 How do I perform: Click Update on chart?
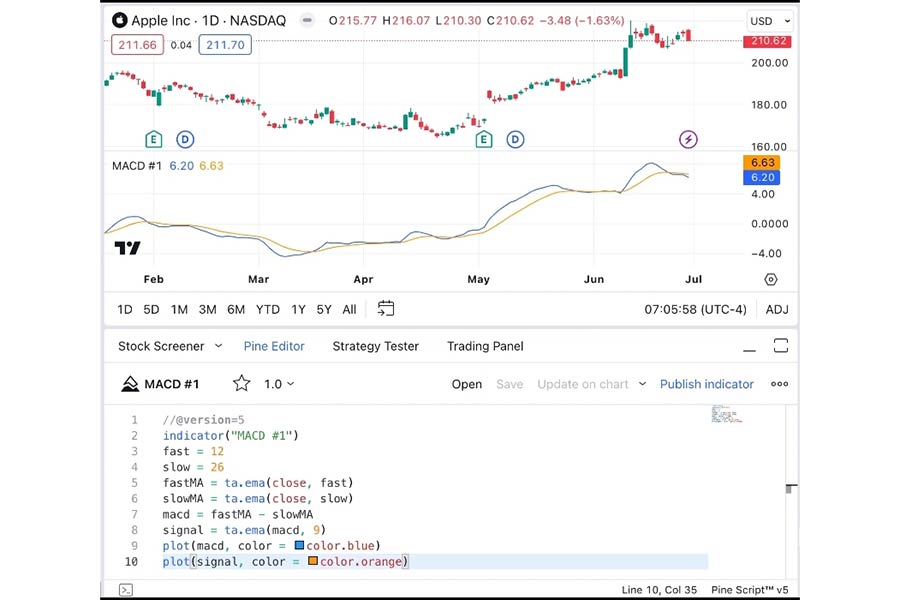click(583, 384)
